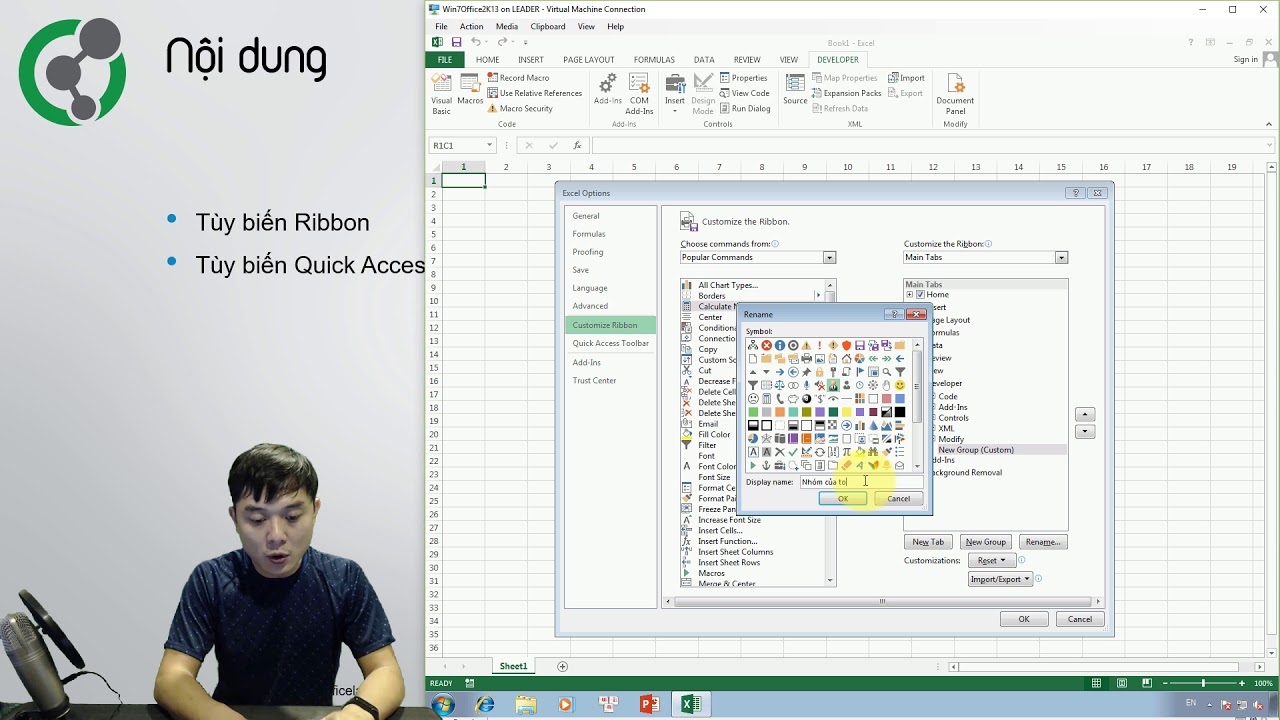Switch to the HOME ribbon tab
This screenshot has height=720, width=1280.
pyautogui.click(x=487, y=59)
